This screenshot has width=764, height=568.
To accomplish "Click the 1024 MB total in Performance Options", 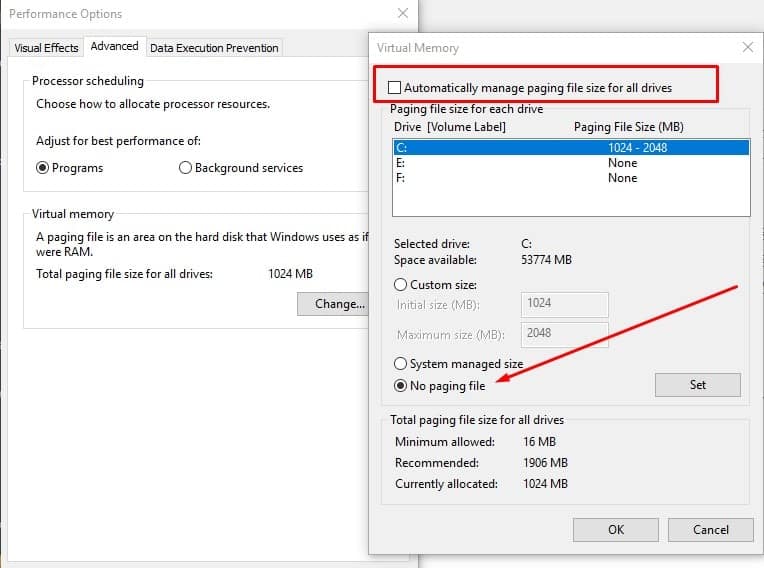I will 290,274.
